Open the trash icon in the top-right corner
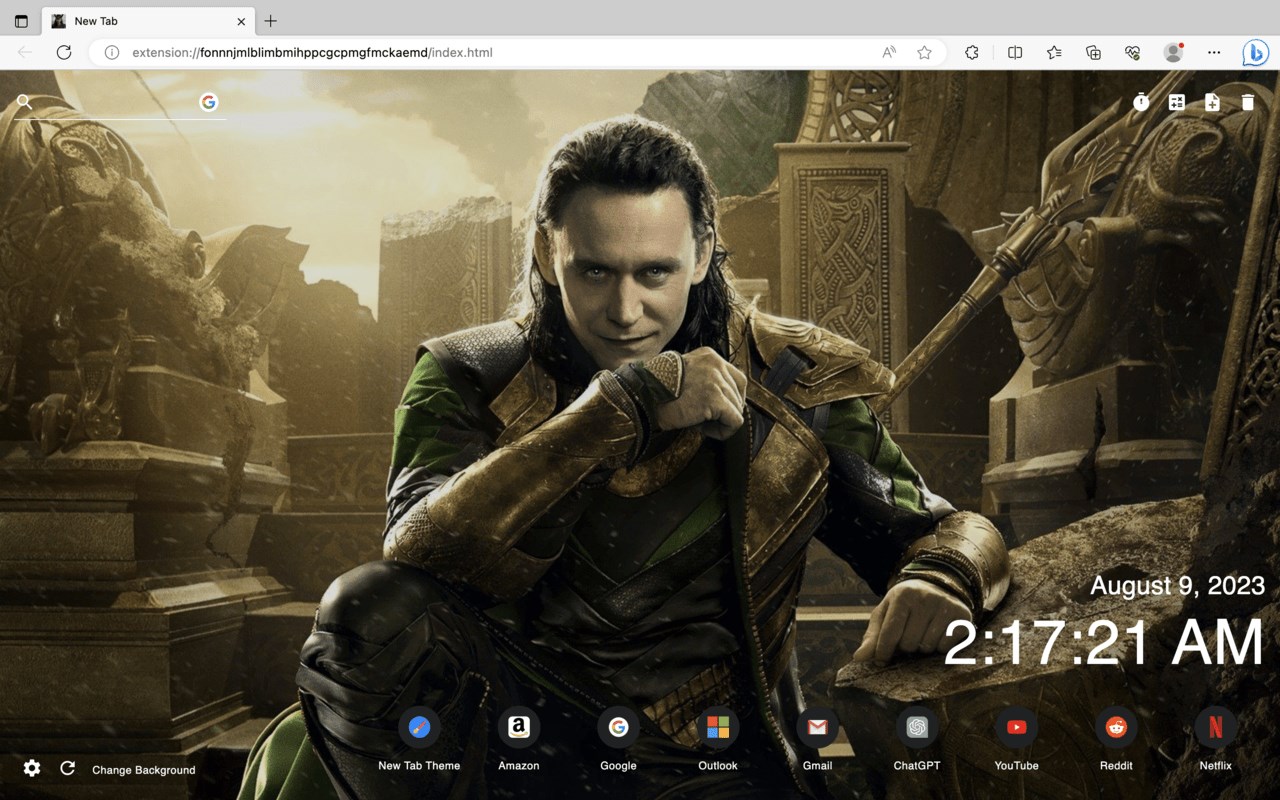Viewport: 1280px width, 800px height. point(1246,102)
